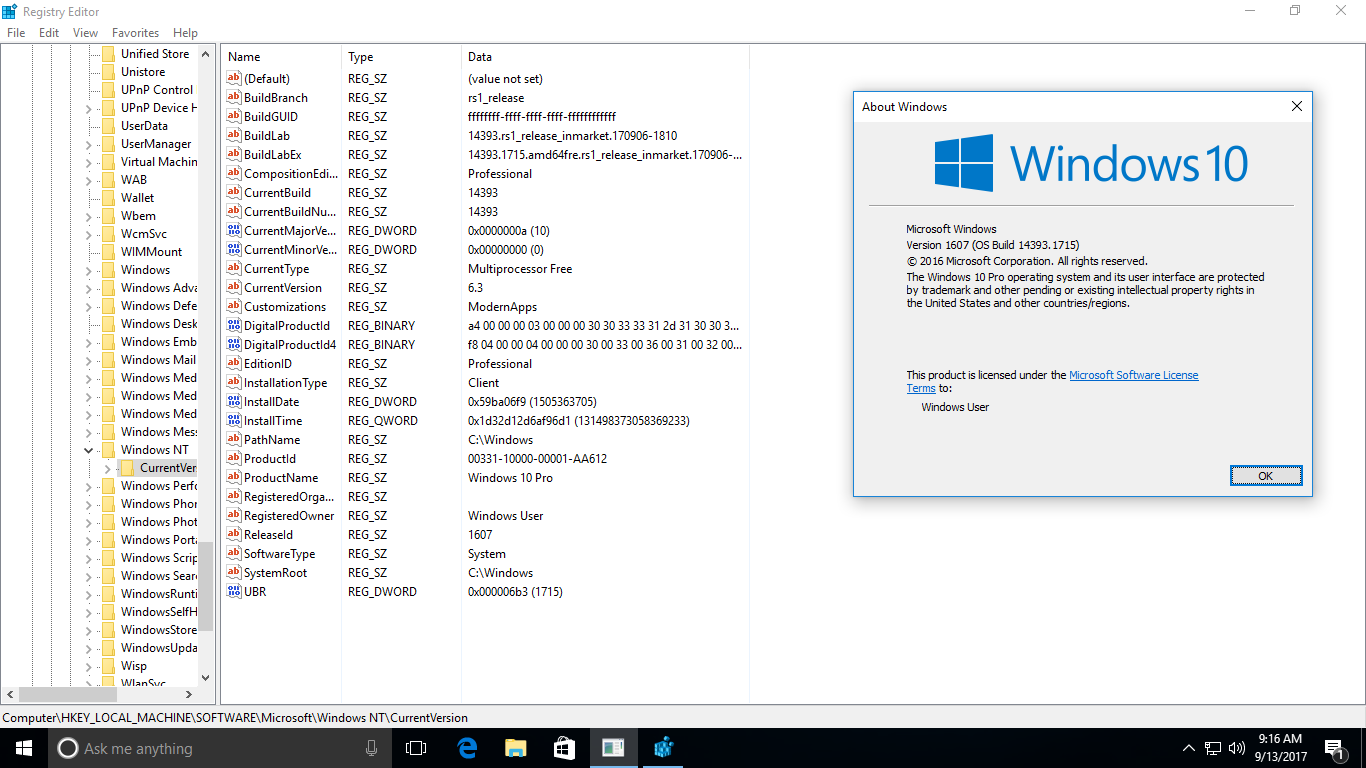
Task: Click the Cortana Ask me anything box
Action: pyautogui.click(x=220, y=748)
